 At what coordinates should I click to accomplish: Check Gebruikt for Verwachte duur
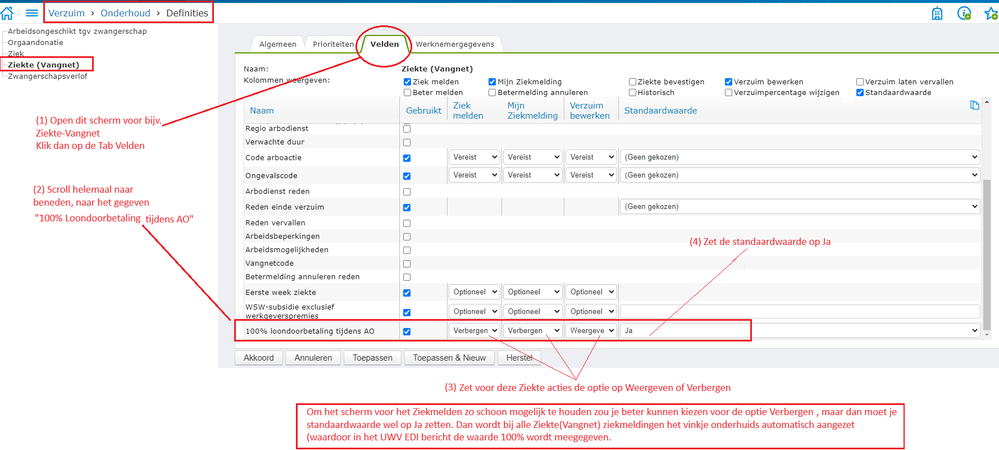tap(407, 142)
